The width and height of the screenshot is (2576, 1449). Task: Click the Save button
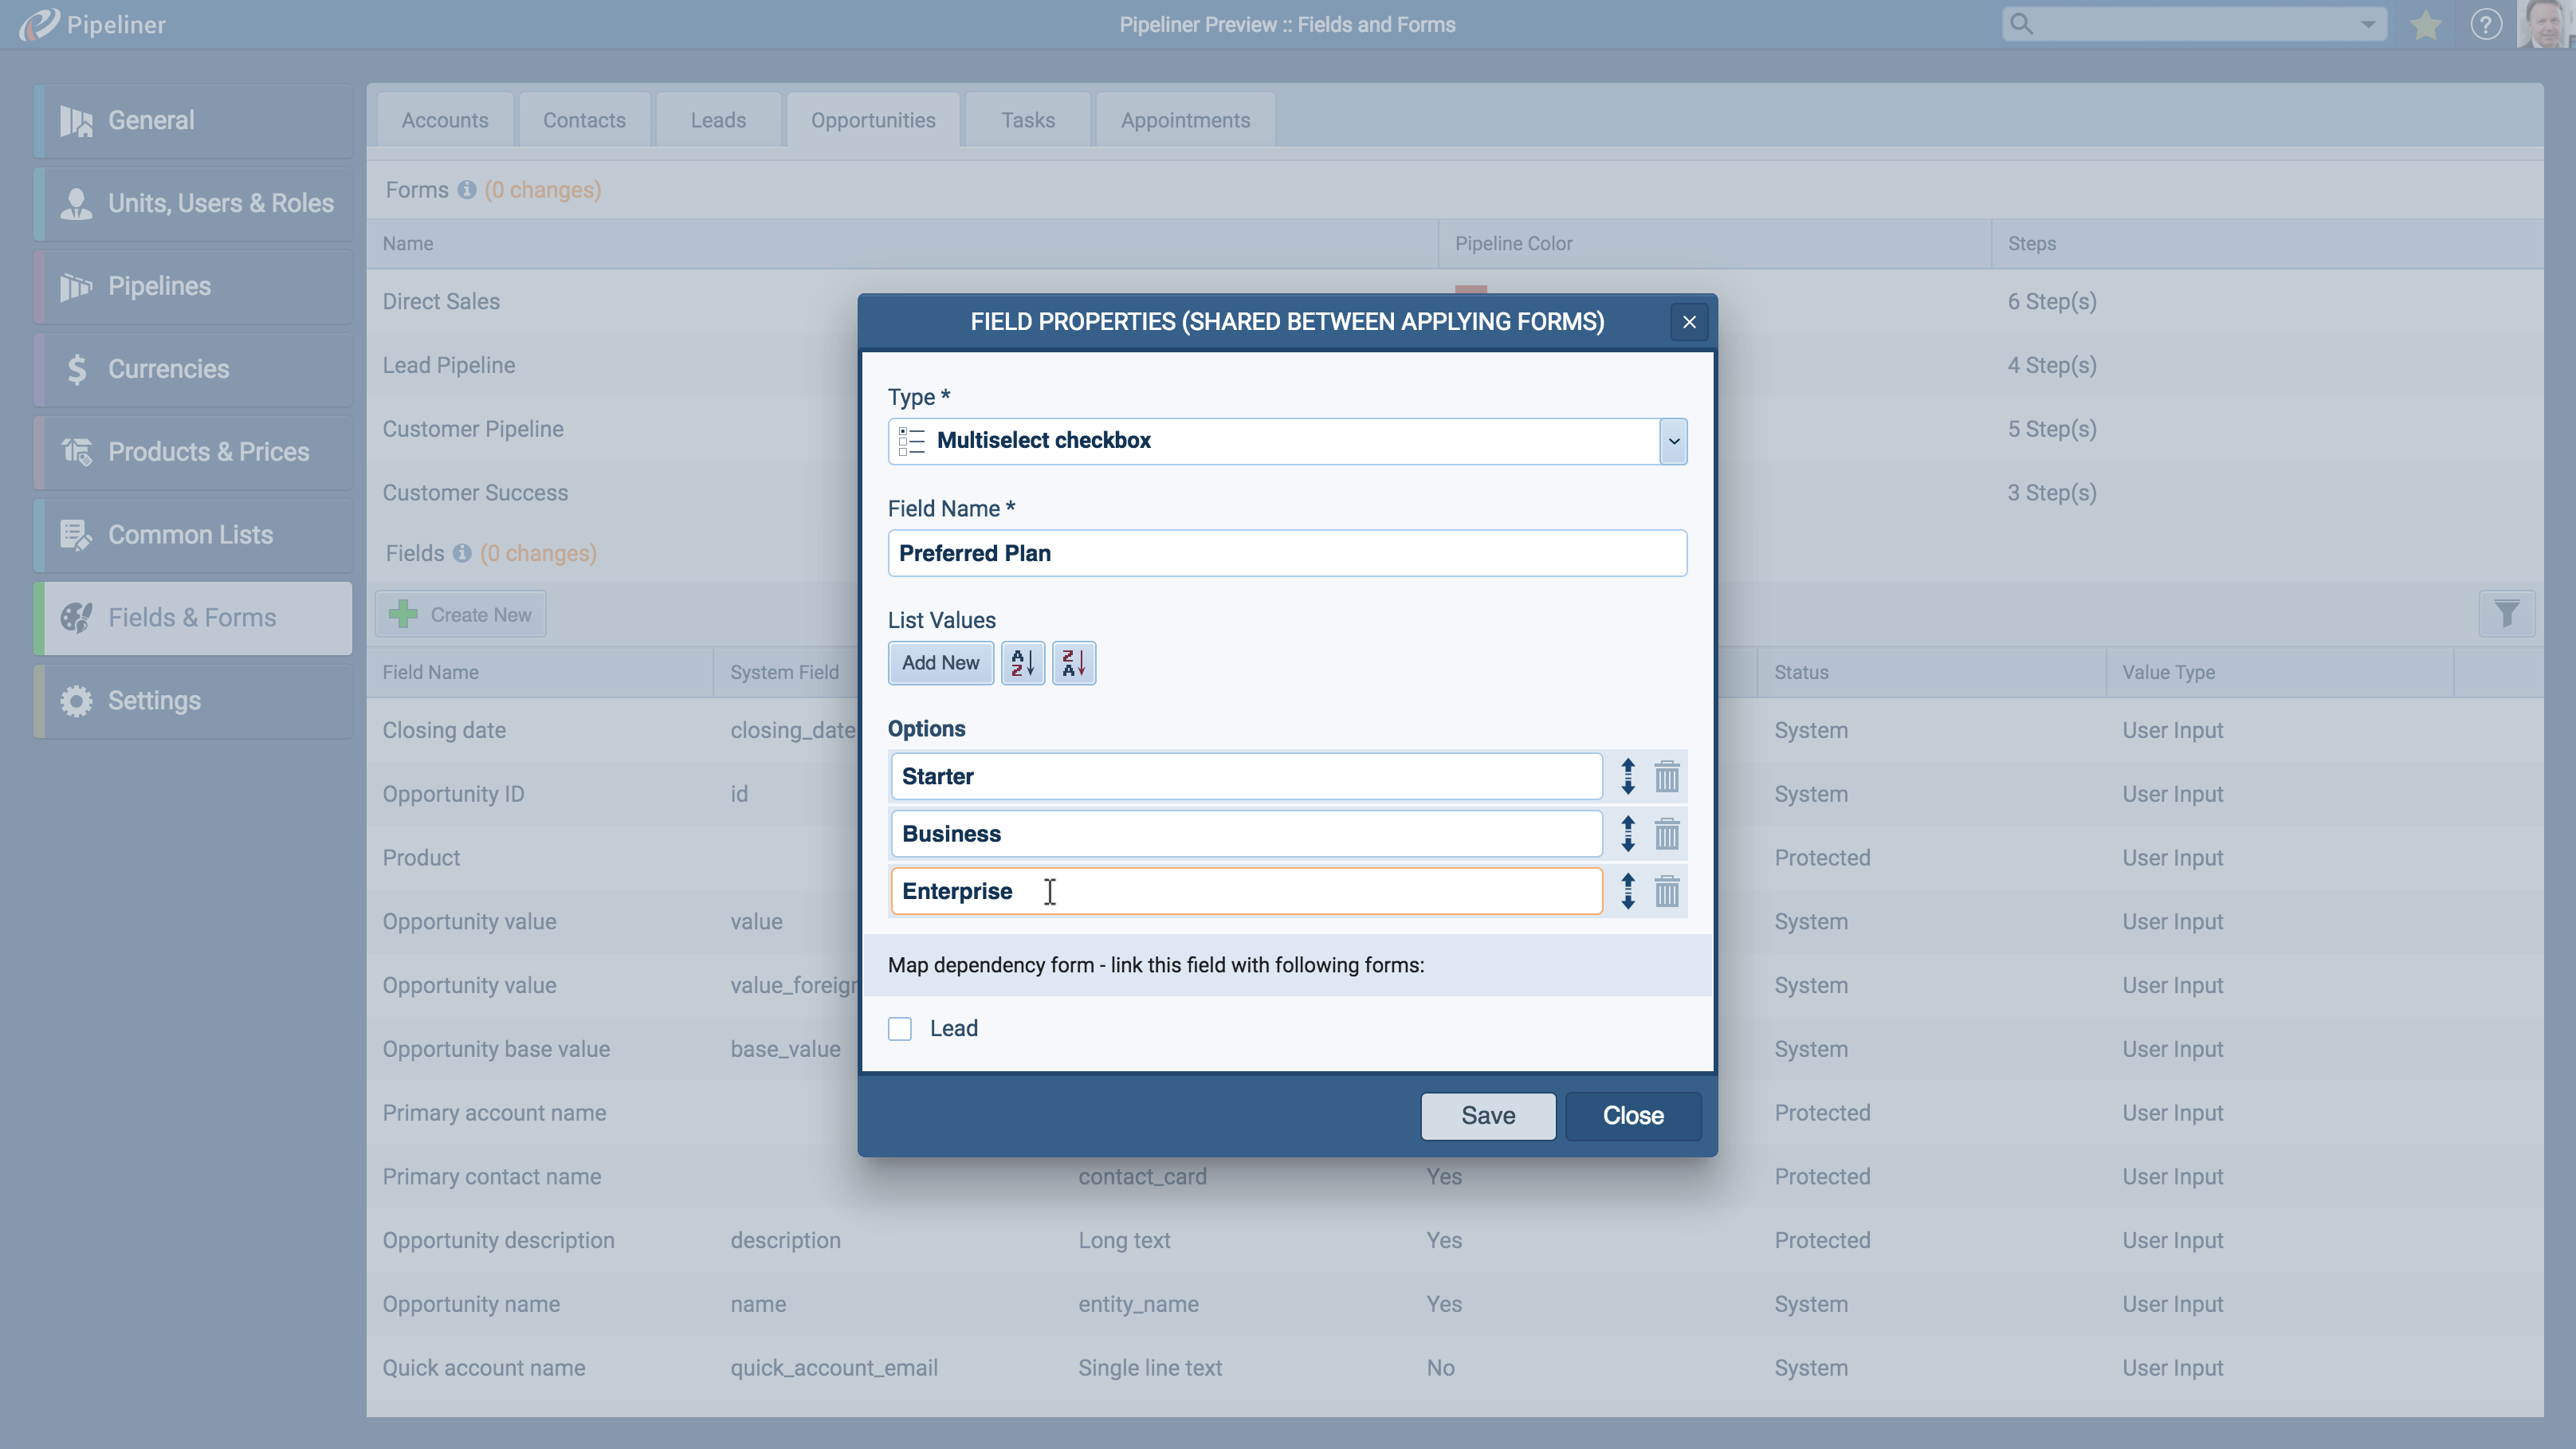coord(1487,1115)
